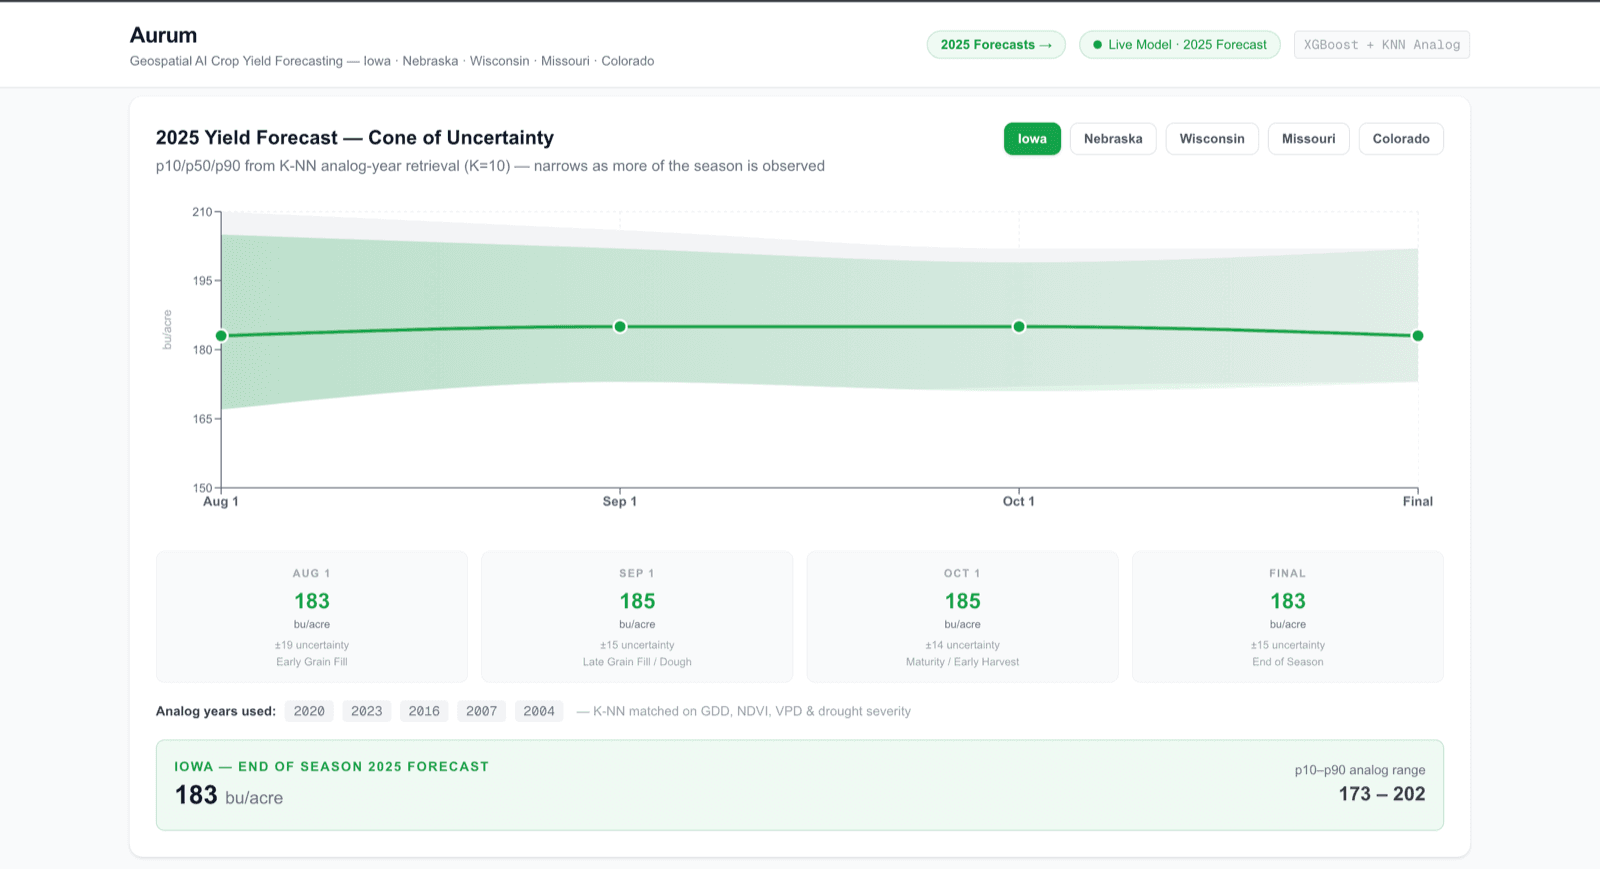Click the Oct 1 data point on chart
The height and width of the screenshot is (869, 1600).
[x=1019, y=327]
